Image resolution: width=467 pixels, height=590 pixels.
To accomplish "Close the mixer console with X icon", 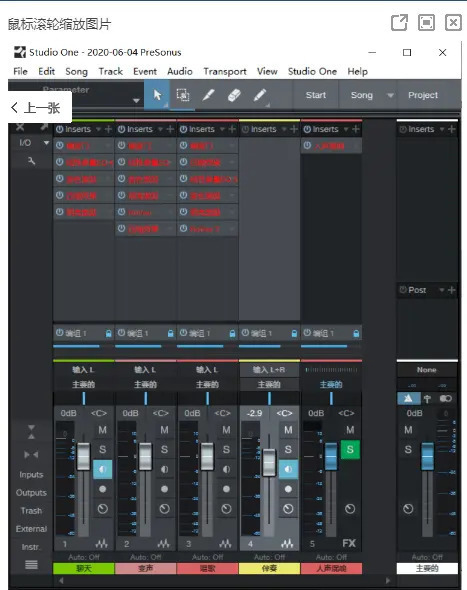I will coord(20,127).
